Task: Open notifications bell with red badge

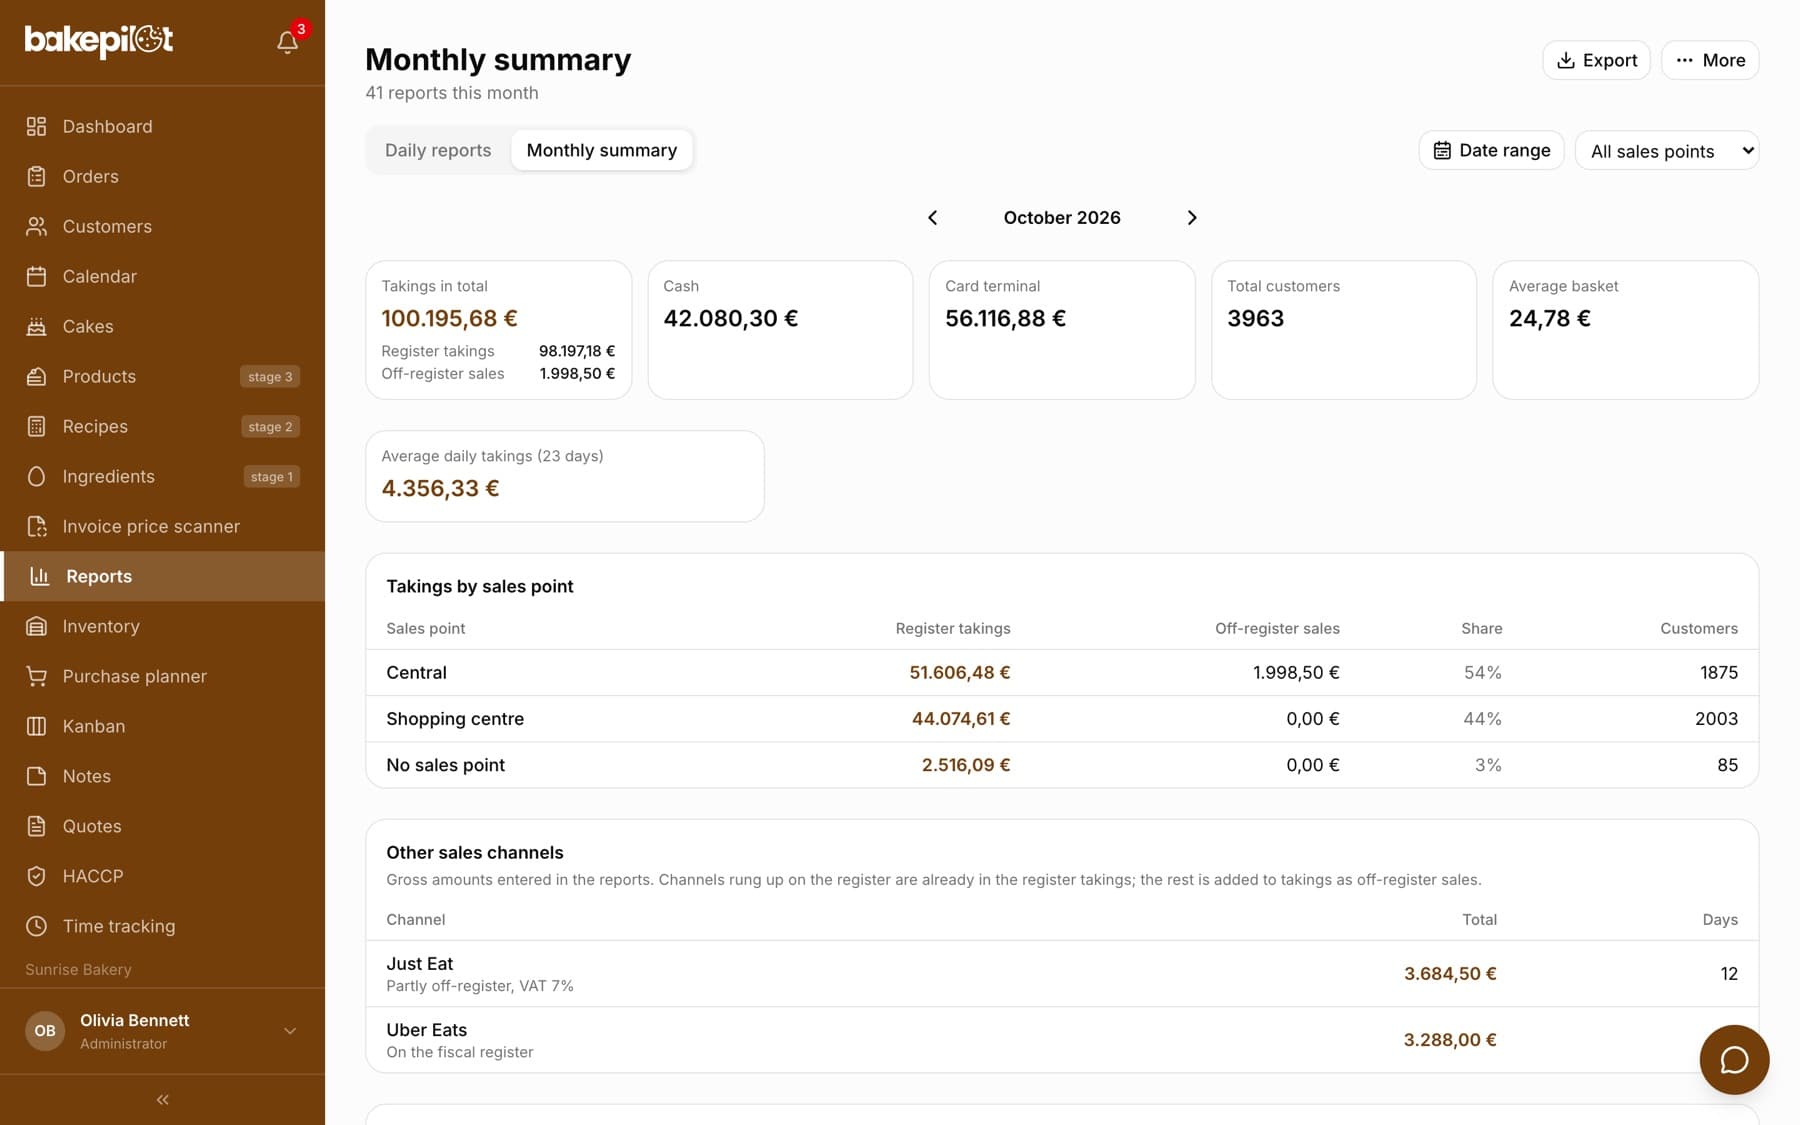Action: (288, 41)
